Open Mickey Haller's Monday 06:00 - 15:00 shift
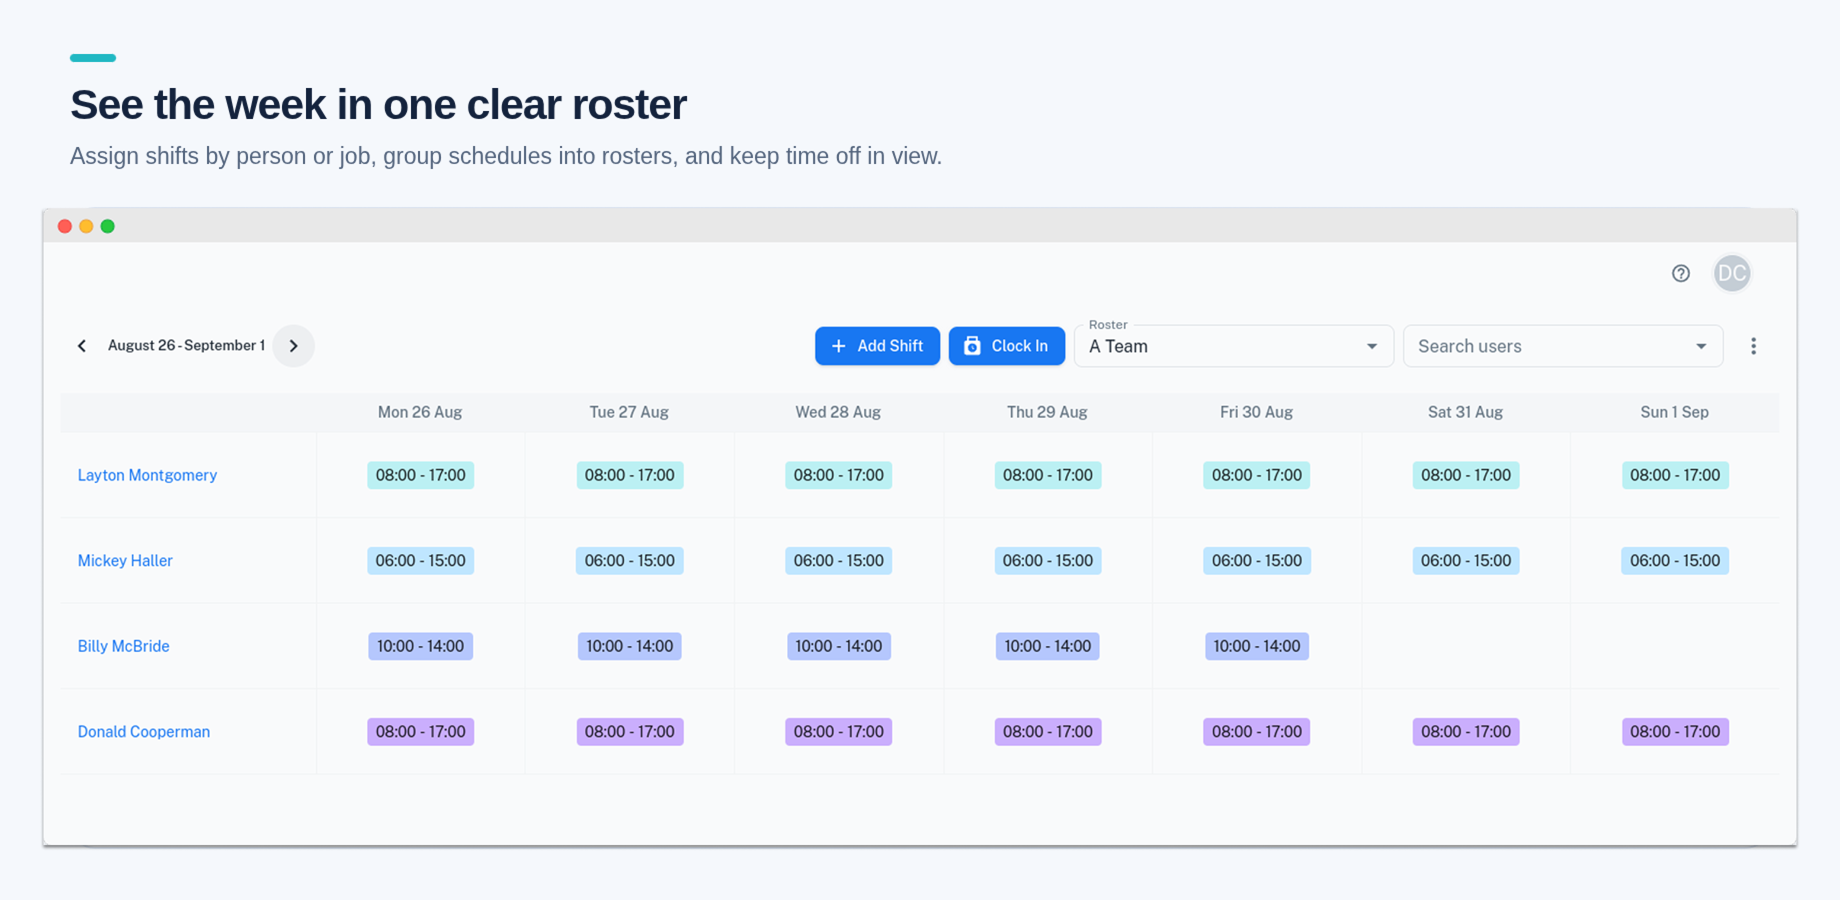This screenshot has height=900, width=1840. pyautogui.click(x=420, y=561)
